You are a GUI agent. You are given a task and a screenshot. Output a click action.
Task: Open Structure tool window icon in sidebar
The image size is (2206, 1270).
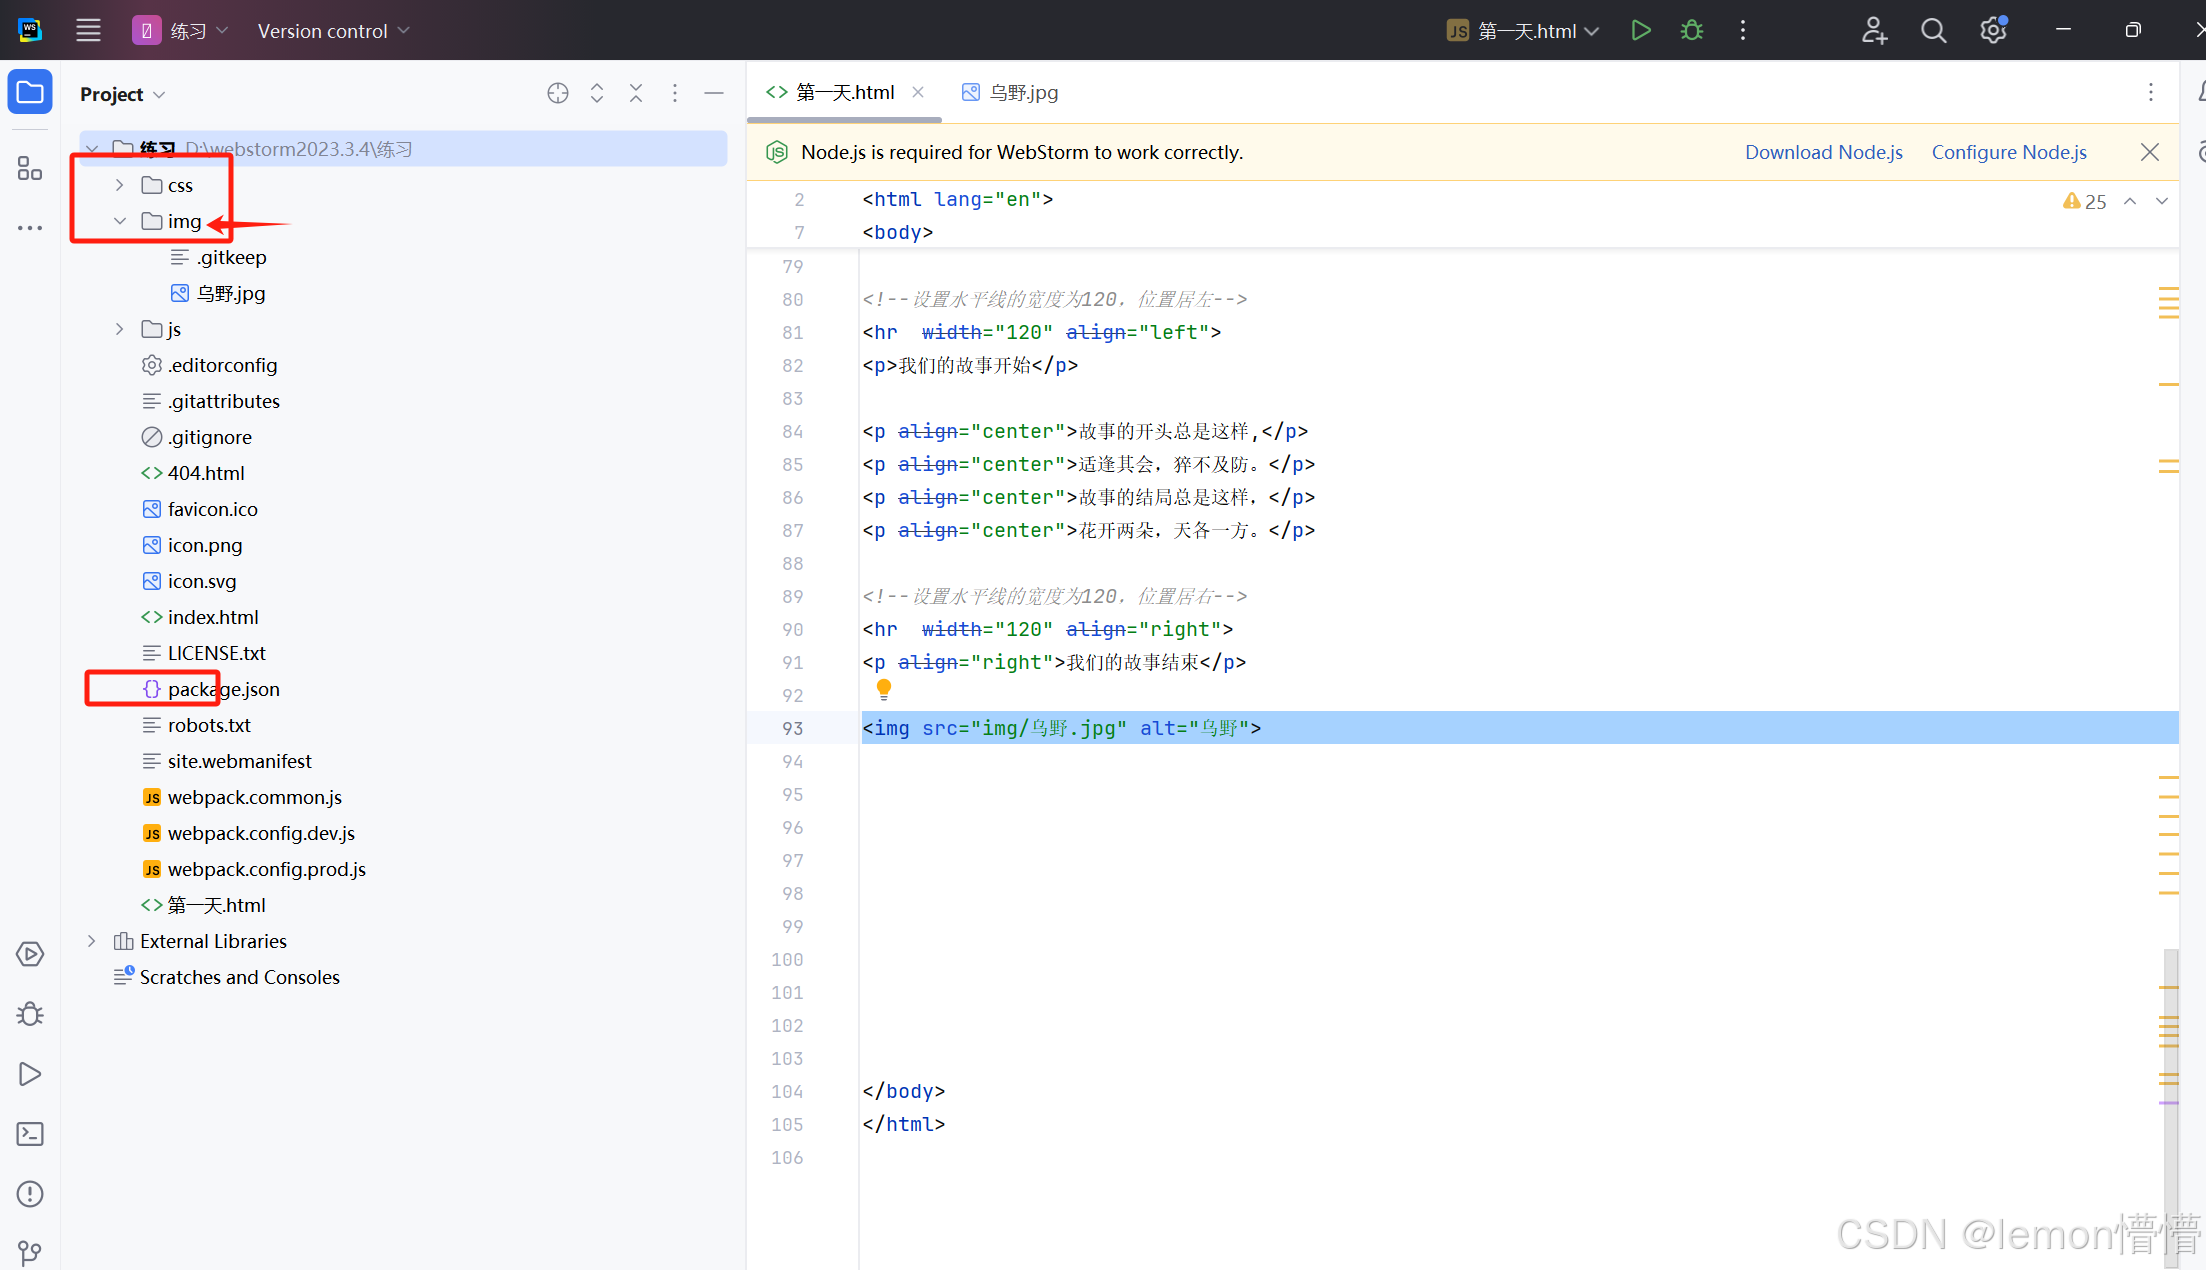[x=30, y=169]
